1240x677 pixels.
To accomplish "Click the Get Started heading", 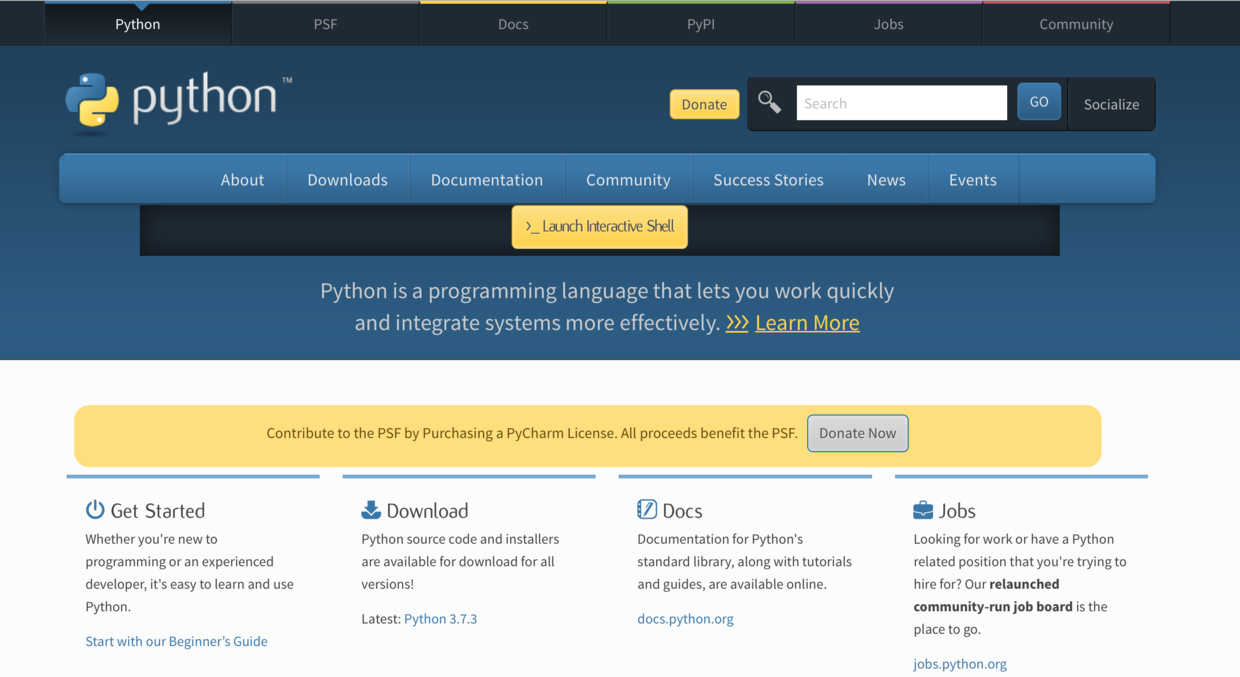I will tap(157, 510).
